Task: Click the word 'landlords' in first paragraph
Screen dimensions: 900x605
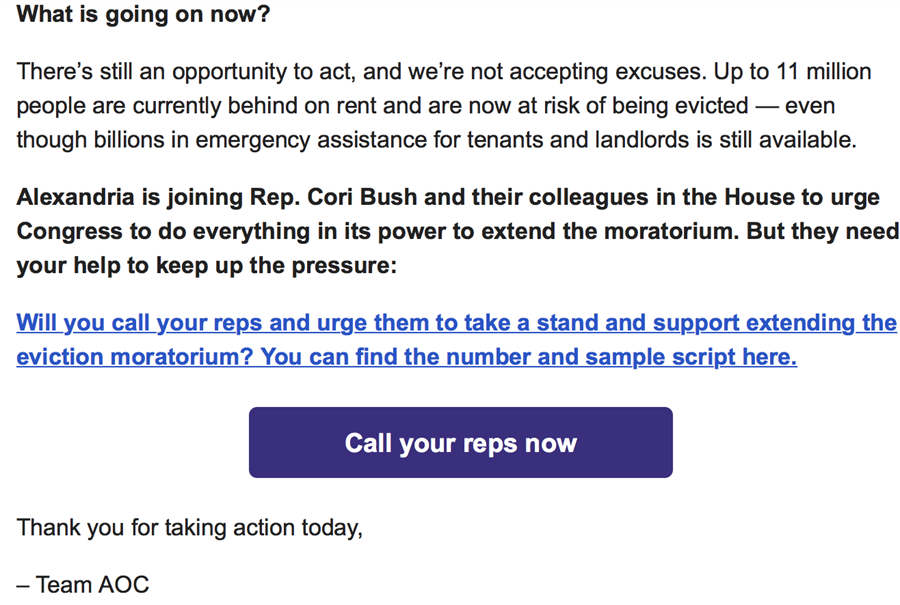Action: 642,140
